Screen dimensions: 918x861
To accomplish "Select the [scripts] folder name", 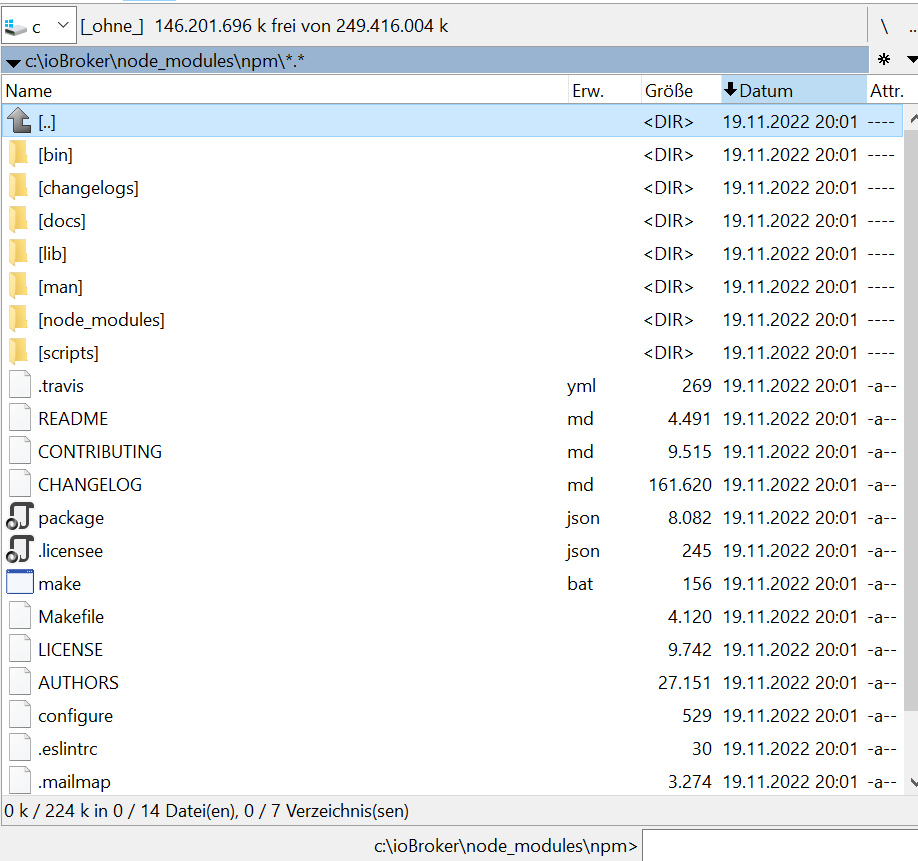I will [x=68, y=353].
